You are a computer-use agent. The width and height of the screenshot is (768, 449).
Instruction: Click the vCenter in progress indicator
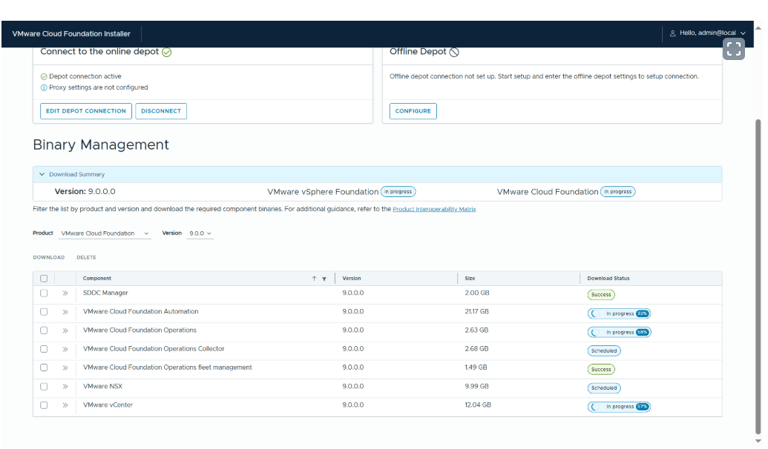coord(619,407)
